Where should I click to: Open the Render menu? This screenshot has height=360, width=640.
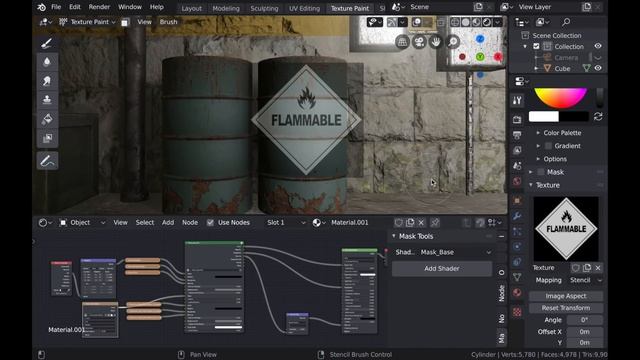[99, 7]
